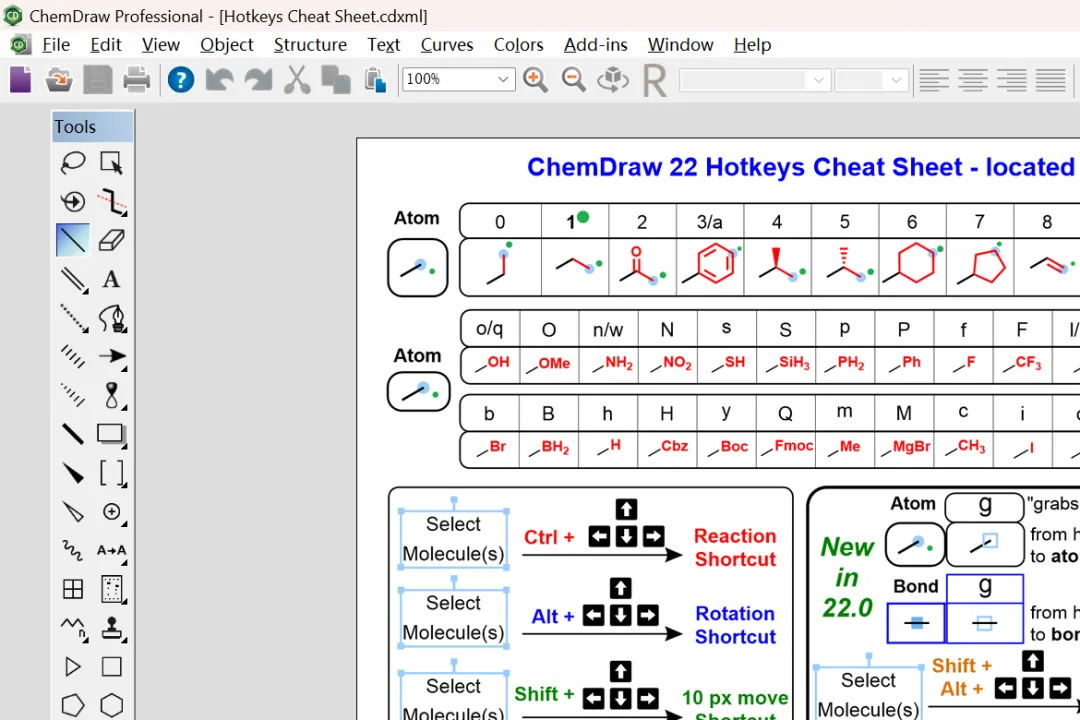Choose the Structure Perspective rotation tool
The height and width of the screenshot is (720, 1080).
point(73,201)
